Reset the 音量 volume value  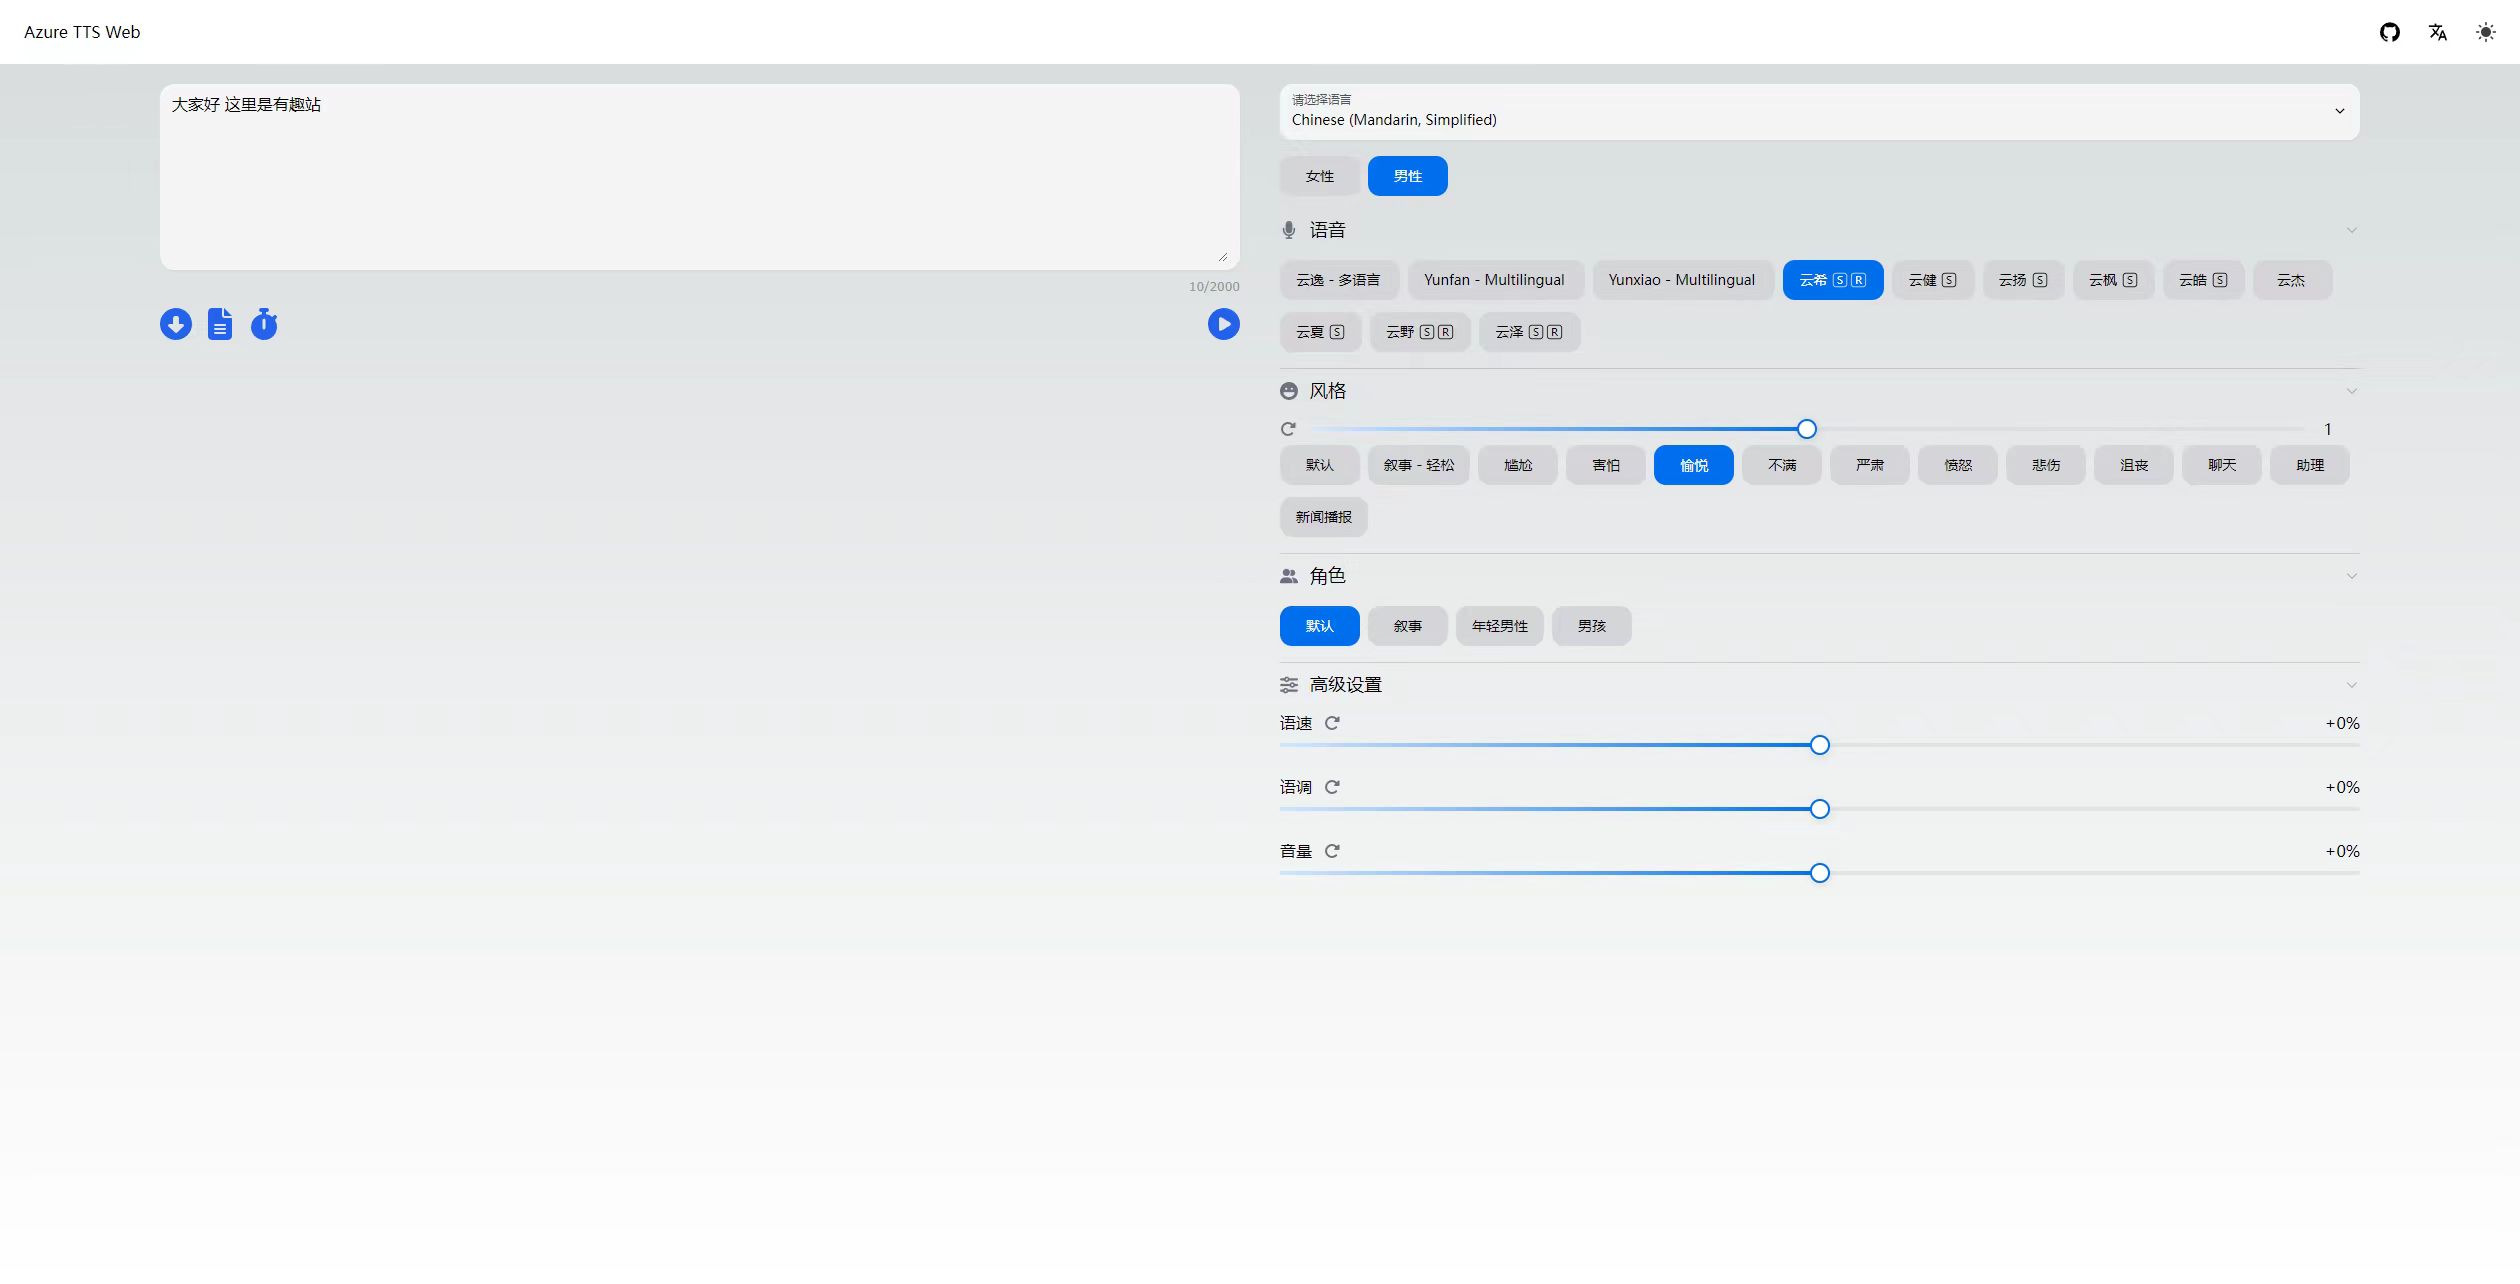[x=1332, y=851]
